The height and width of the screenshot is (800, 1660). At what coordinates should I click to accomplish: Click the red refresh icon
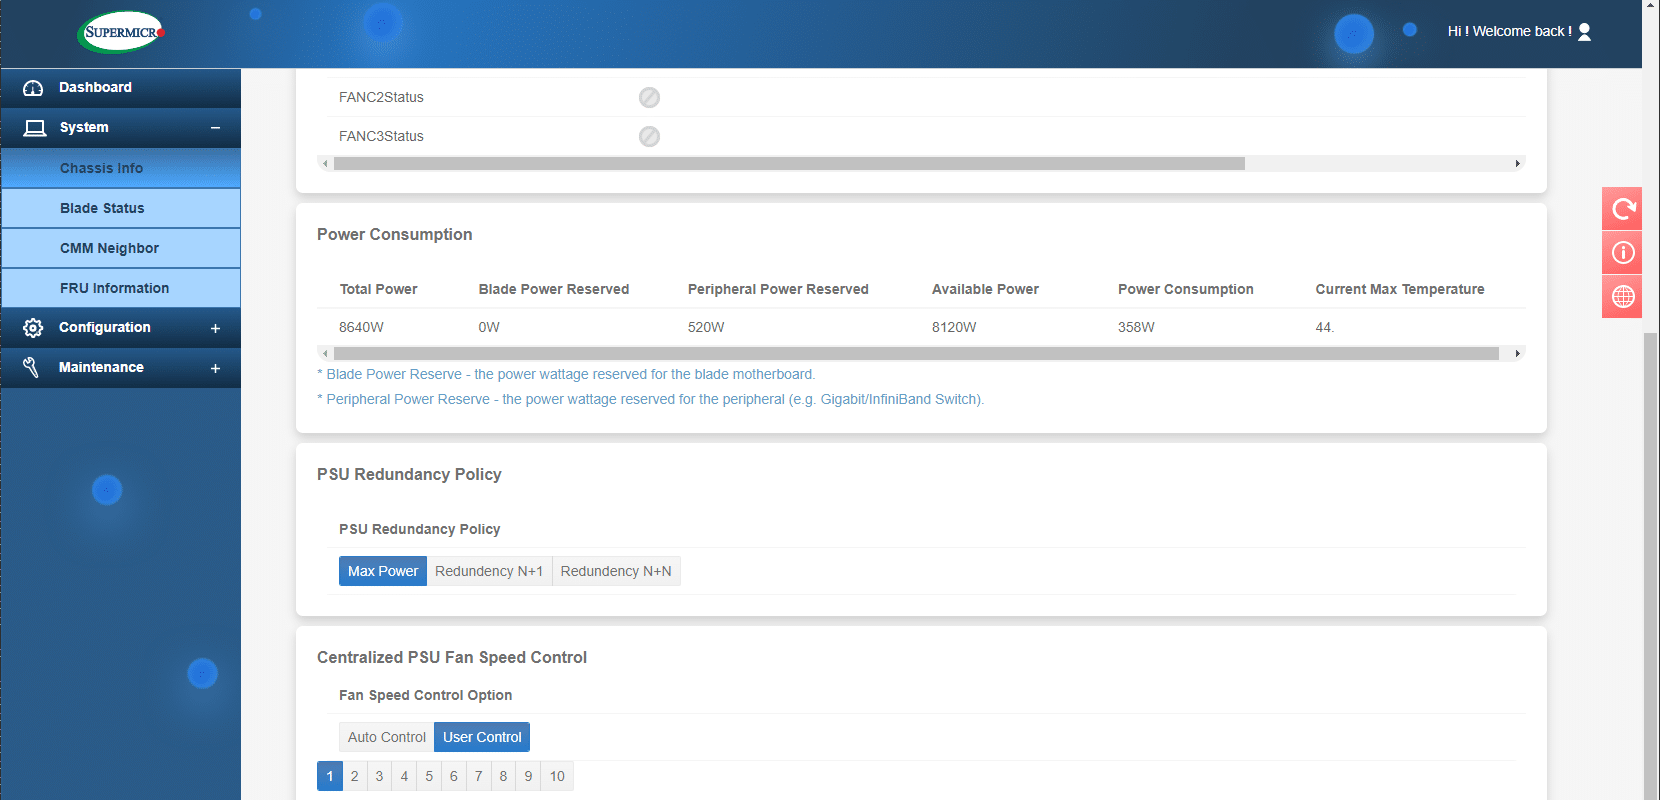[1622, 209]
